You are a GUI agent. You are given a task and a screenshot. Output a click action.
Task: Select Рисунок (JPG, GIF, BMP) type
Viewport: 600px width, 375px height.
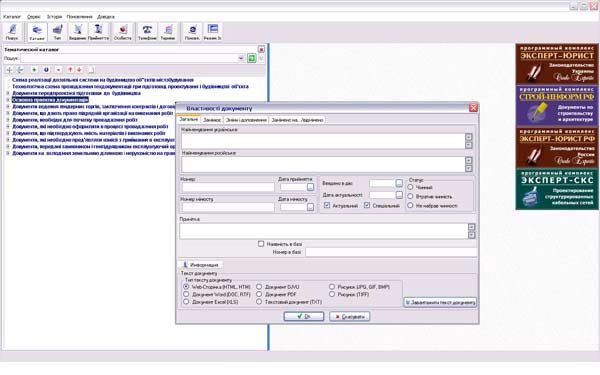[332, 287]
